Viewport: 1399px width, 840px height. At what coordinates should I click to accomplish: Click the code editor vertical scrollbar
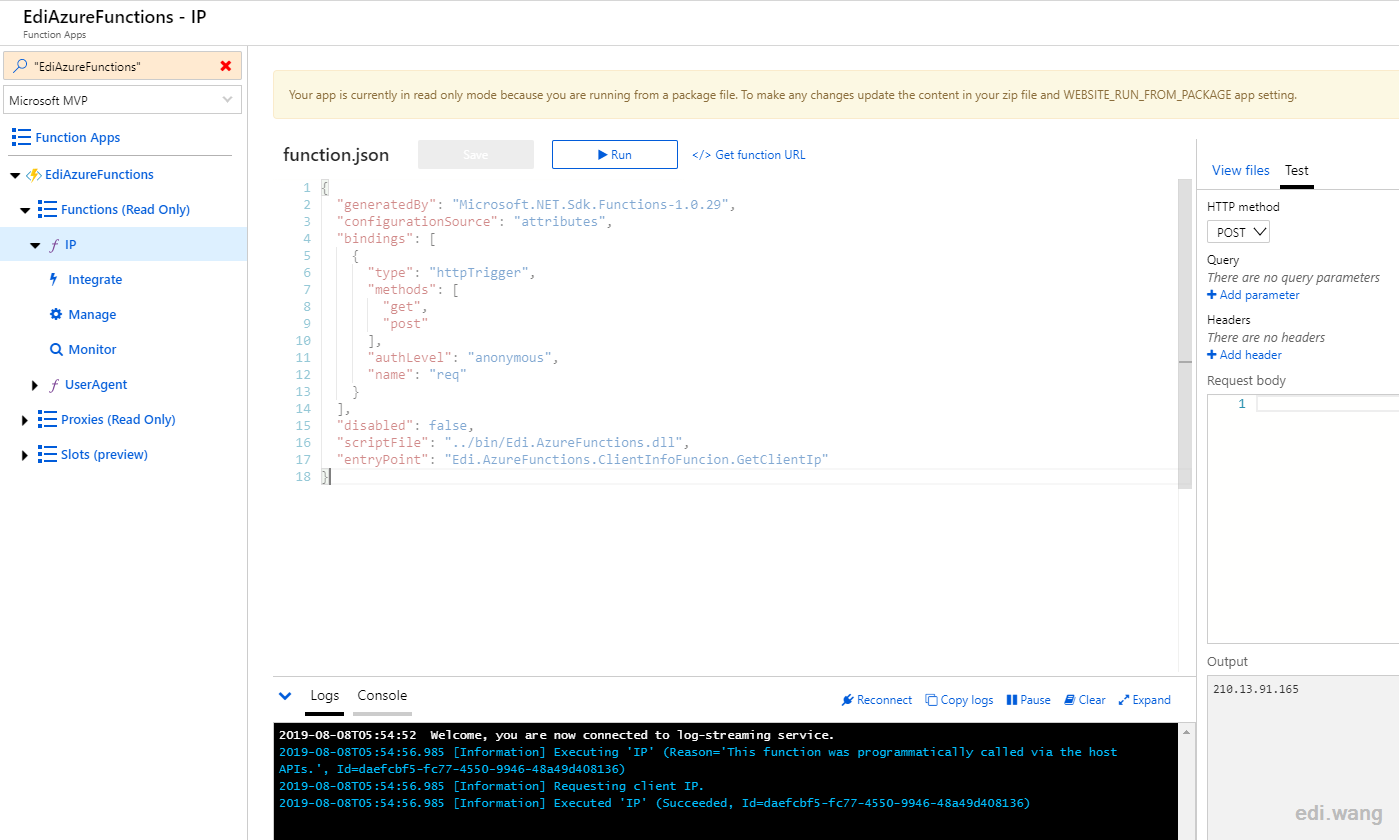point(1185,334)
